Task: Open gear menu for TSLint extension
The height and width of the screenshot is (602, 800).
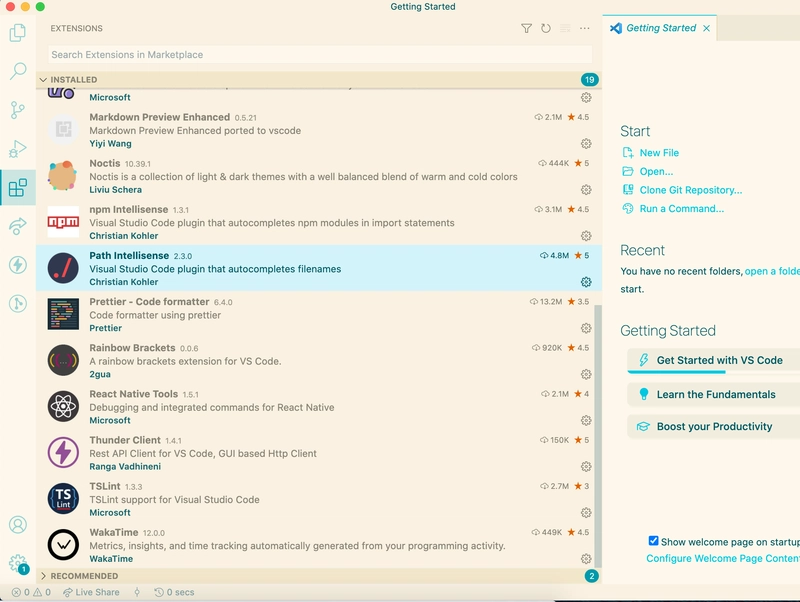Action: (586, 513)
